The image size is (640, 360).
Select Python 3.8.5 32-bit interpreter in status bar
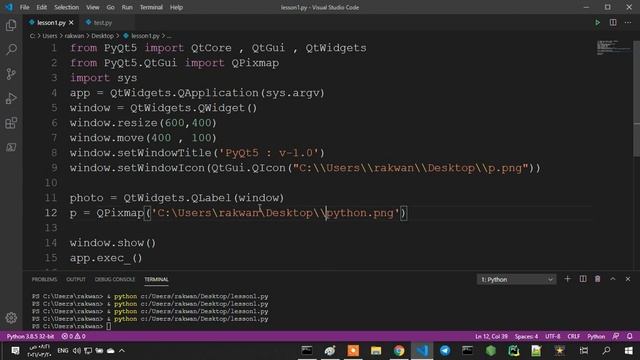[30, 336]
